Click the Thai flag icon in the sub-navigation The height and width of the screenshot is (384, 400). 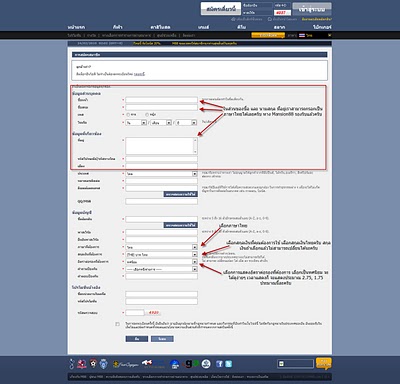click(302, 35)
